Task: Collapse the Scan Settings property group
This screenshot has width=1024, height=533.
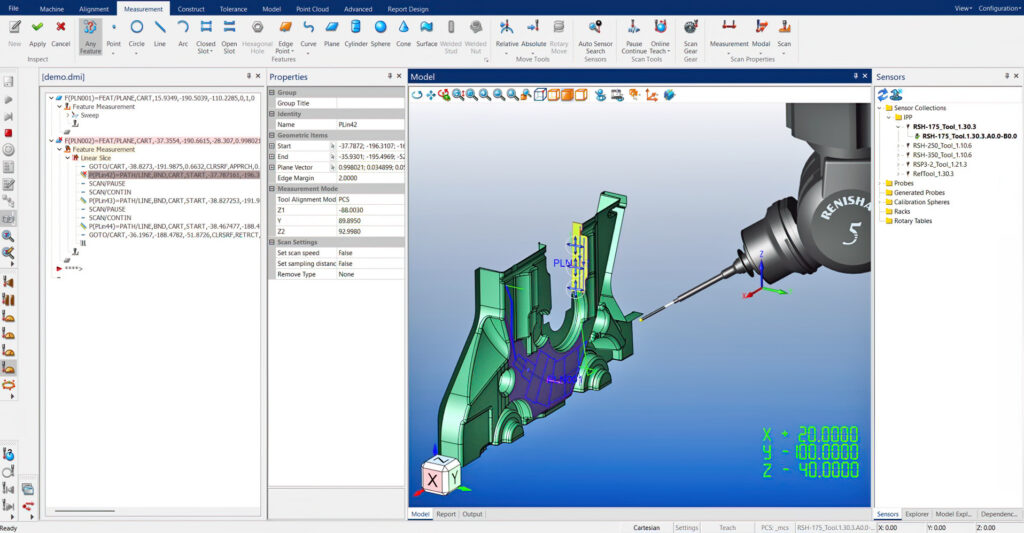Action: pyautogui.click(x=272, y=242)
